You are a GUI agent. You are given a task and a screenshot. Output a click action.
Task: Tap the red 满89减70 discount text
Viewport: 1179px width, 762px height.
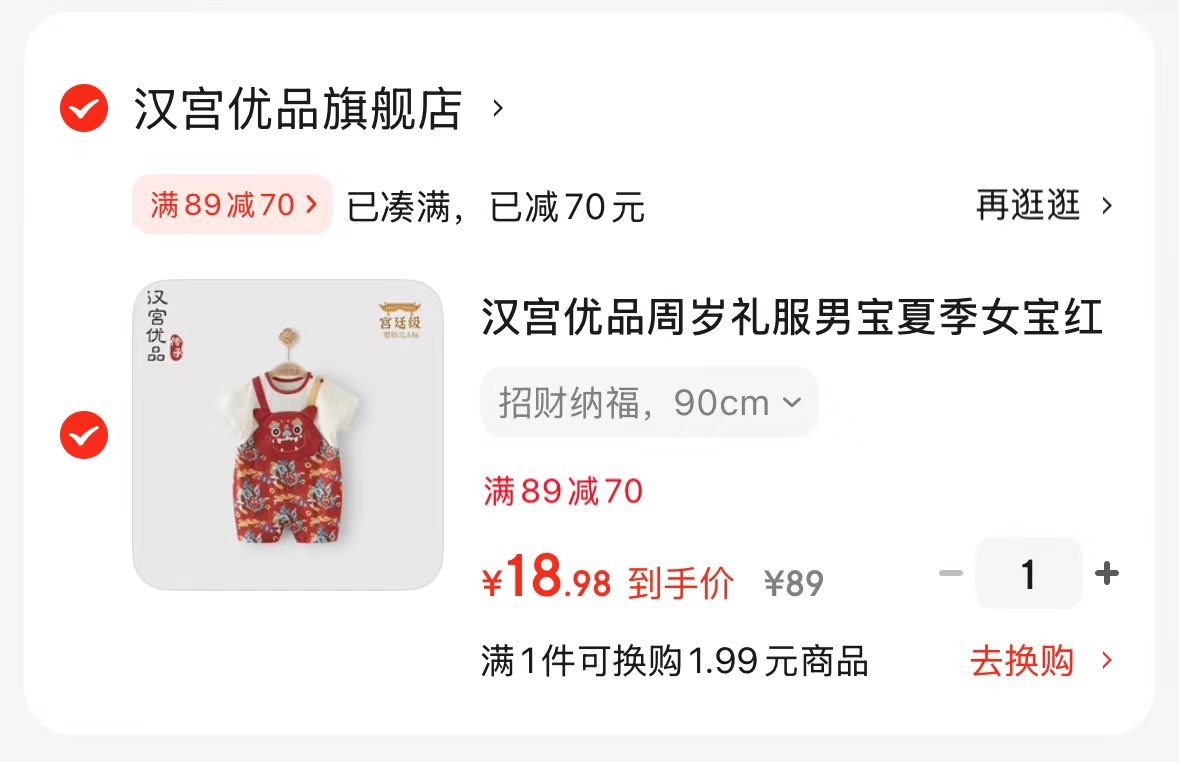[562, 492]
